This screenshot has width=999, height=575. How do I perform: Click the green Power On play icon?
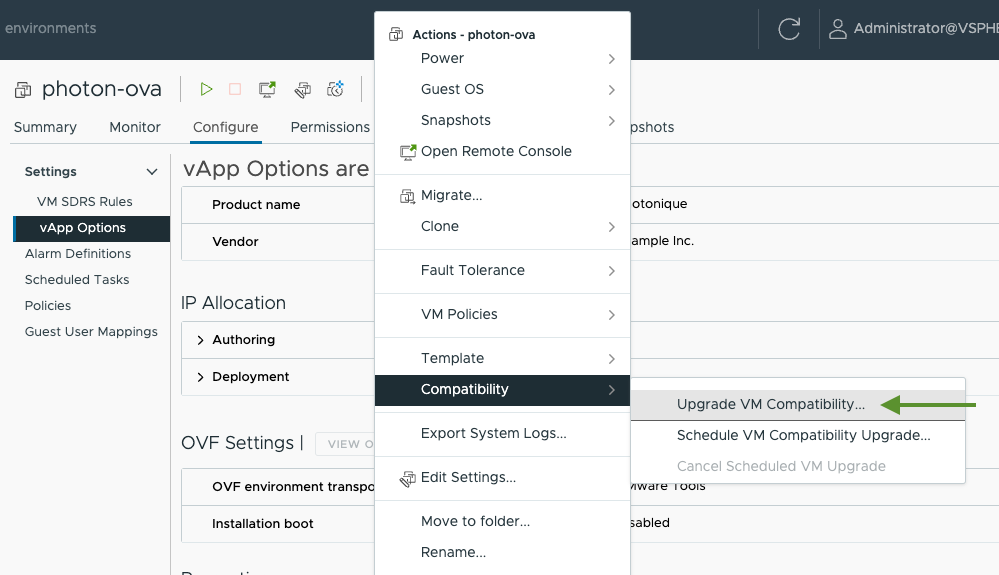pos(205,89)
